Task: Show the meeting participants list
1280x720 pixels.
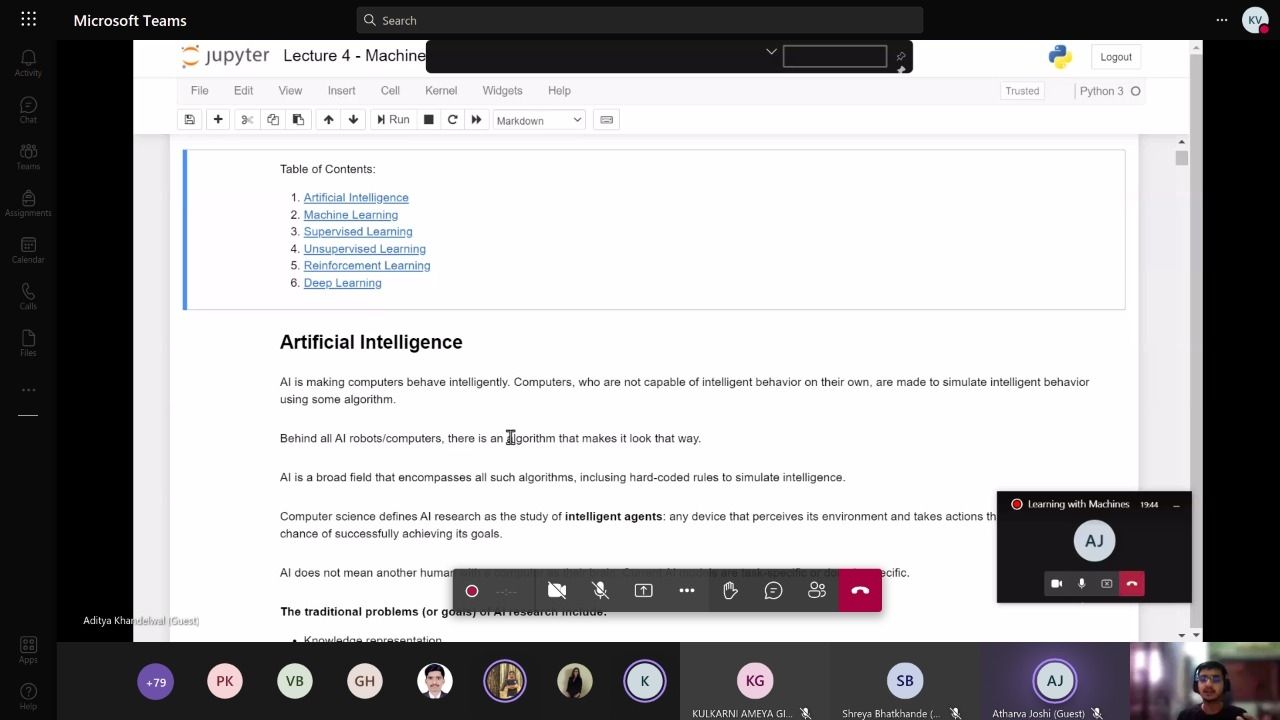Action: (817, 591)
